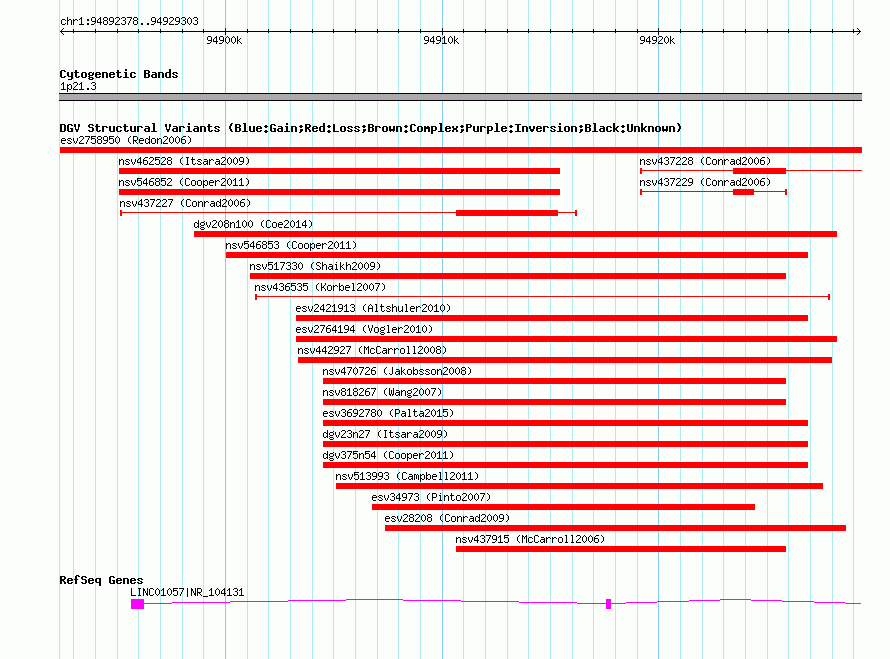Screen dimensions: 890x659
Task: Click the DGV Structural Variants track title
Action: click(370, 128)
